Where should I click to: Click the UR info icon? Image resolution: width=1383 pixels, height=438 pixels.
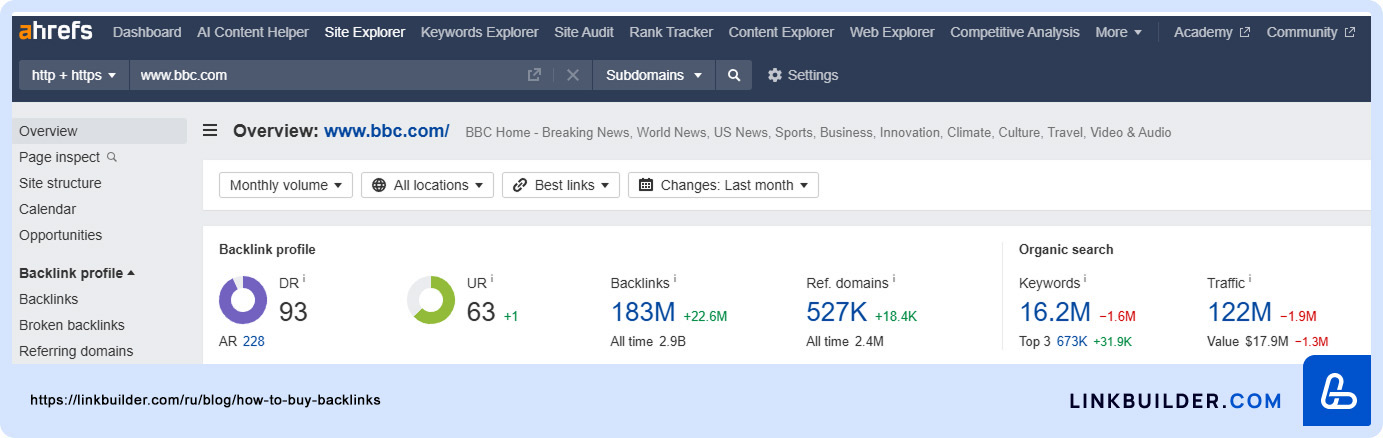492,280
